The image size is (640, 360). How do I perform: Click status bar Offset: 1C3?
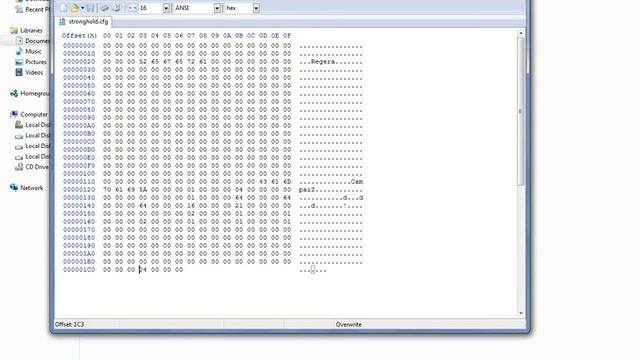[x=69, y=324]
